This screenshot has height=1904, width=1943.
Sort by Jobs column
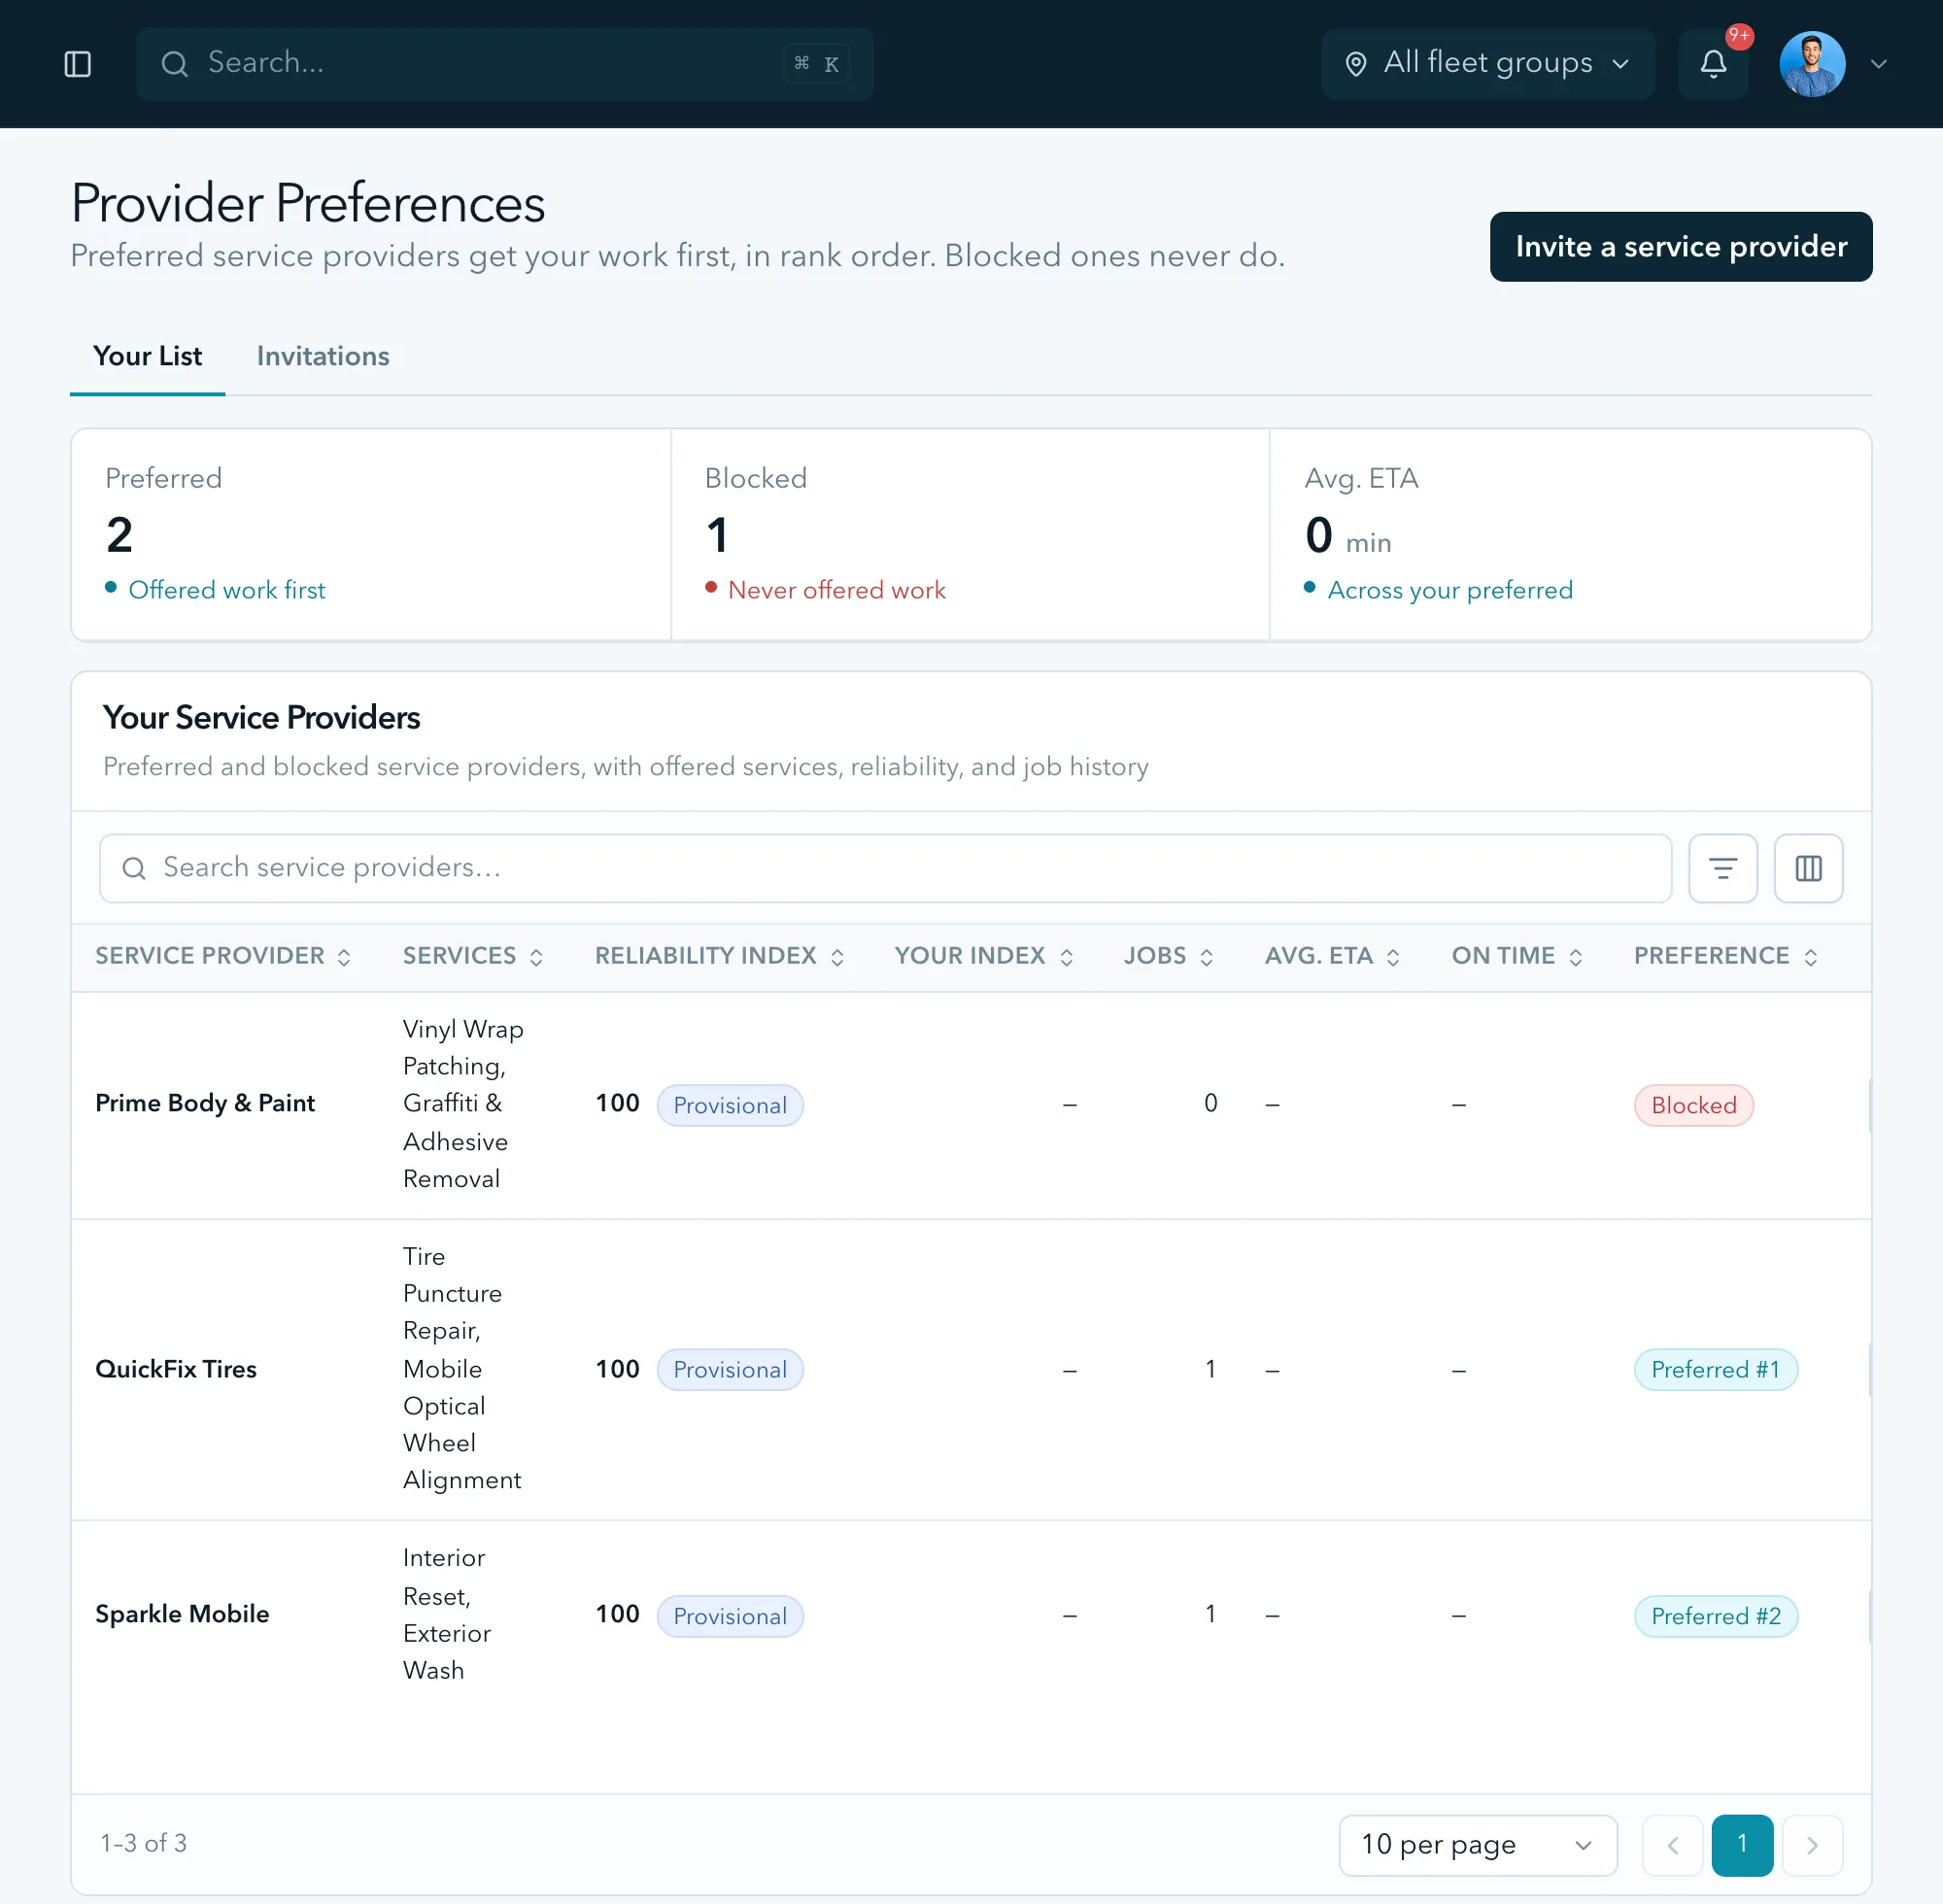(1169, 956)
